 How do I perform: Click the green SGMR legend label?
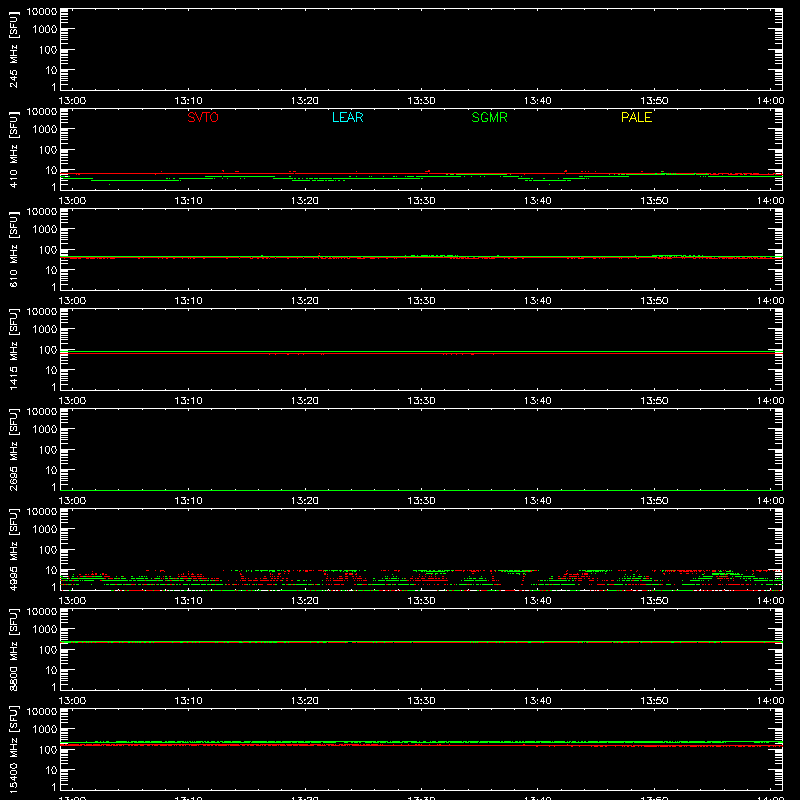tap(489, 117)
